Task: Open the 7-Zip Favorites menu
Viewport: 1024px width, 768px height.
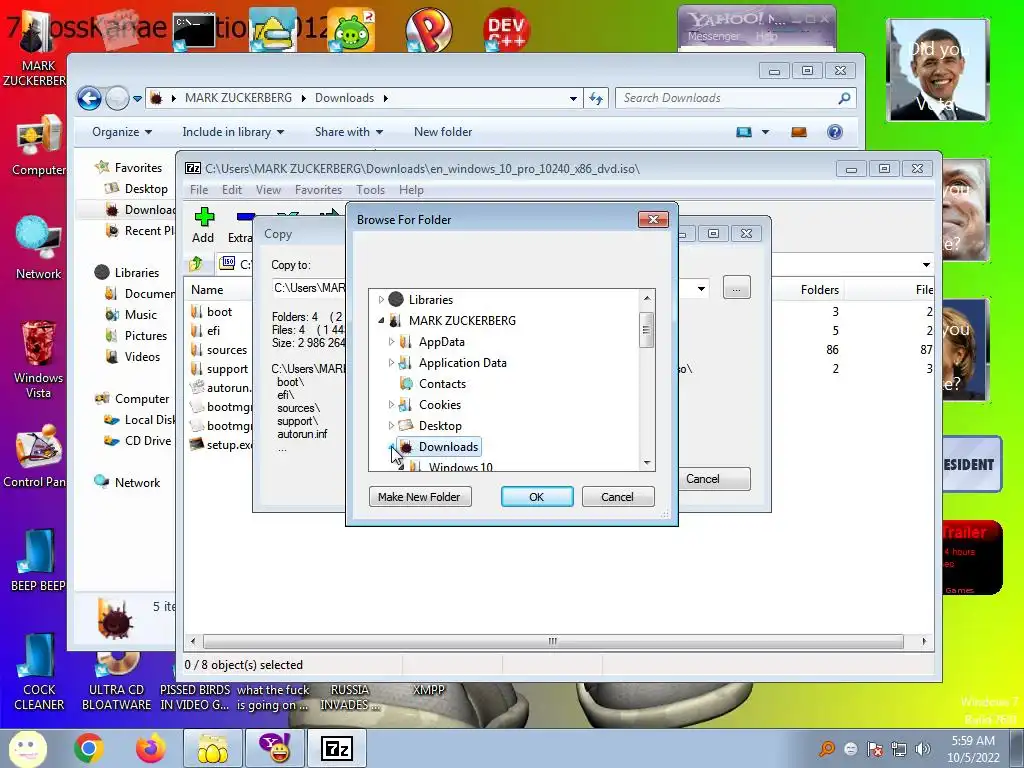Action: pyautogui.click(x=318, y=190)
